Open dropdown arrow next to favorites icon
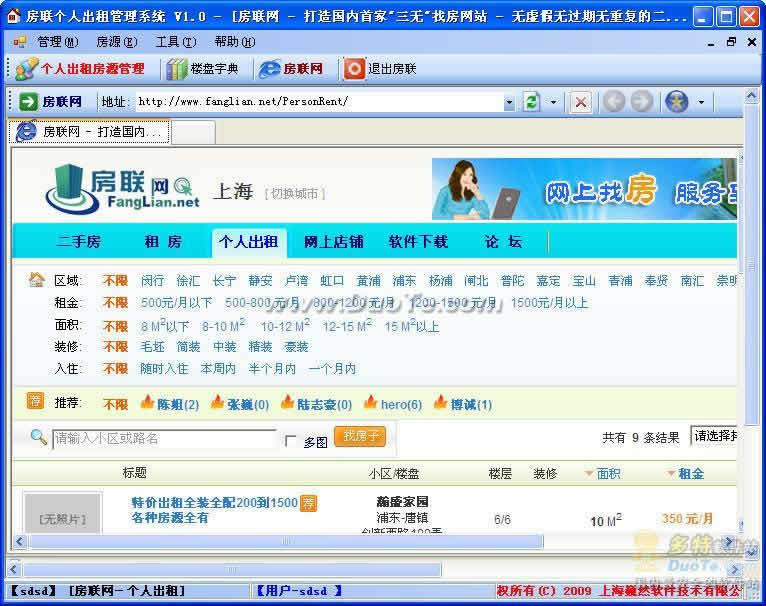This screenshot has height=606, width=766. point(702,102)
